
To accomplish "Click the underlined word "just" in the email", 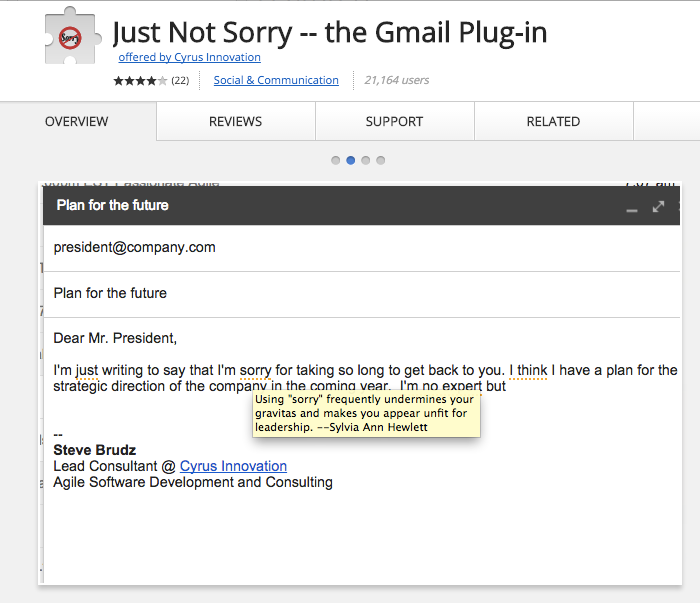I will [87, 370].
